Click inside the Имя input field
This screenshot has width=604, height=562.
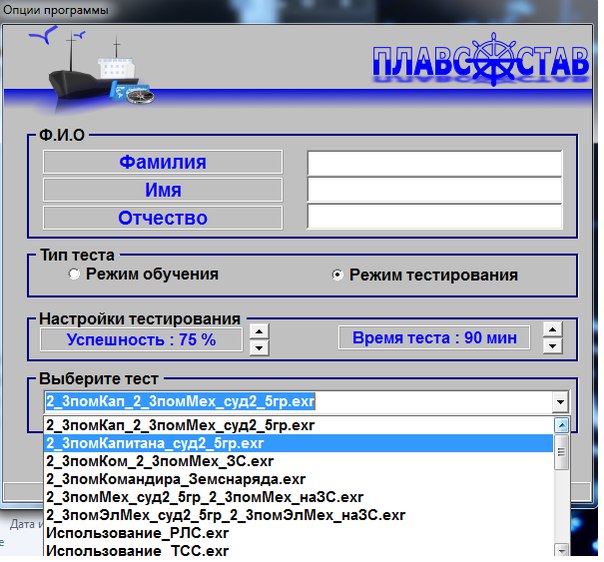point(434,190)
